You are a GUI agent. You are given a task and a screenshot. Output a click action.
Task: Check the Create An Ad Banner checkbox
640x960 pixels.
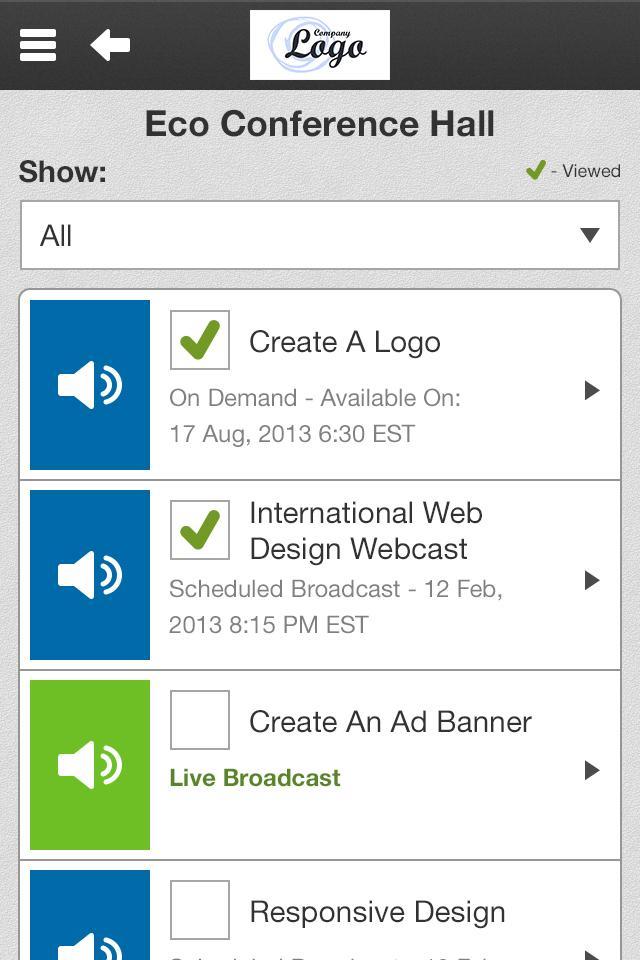pos(200,720)
